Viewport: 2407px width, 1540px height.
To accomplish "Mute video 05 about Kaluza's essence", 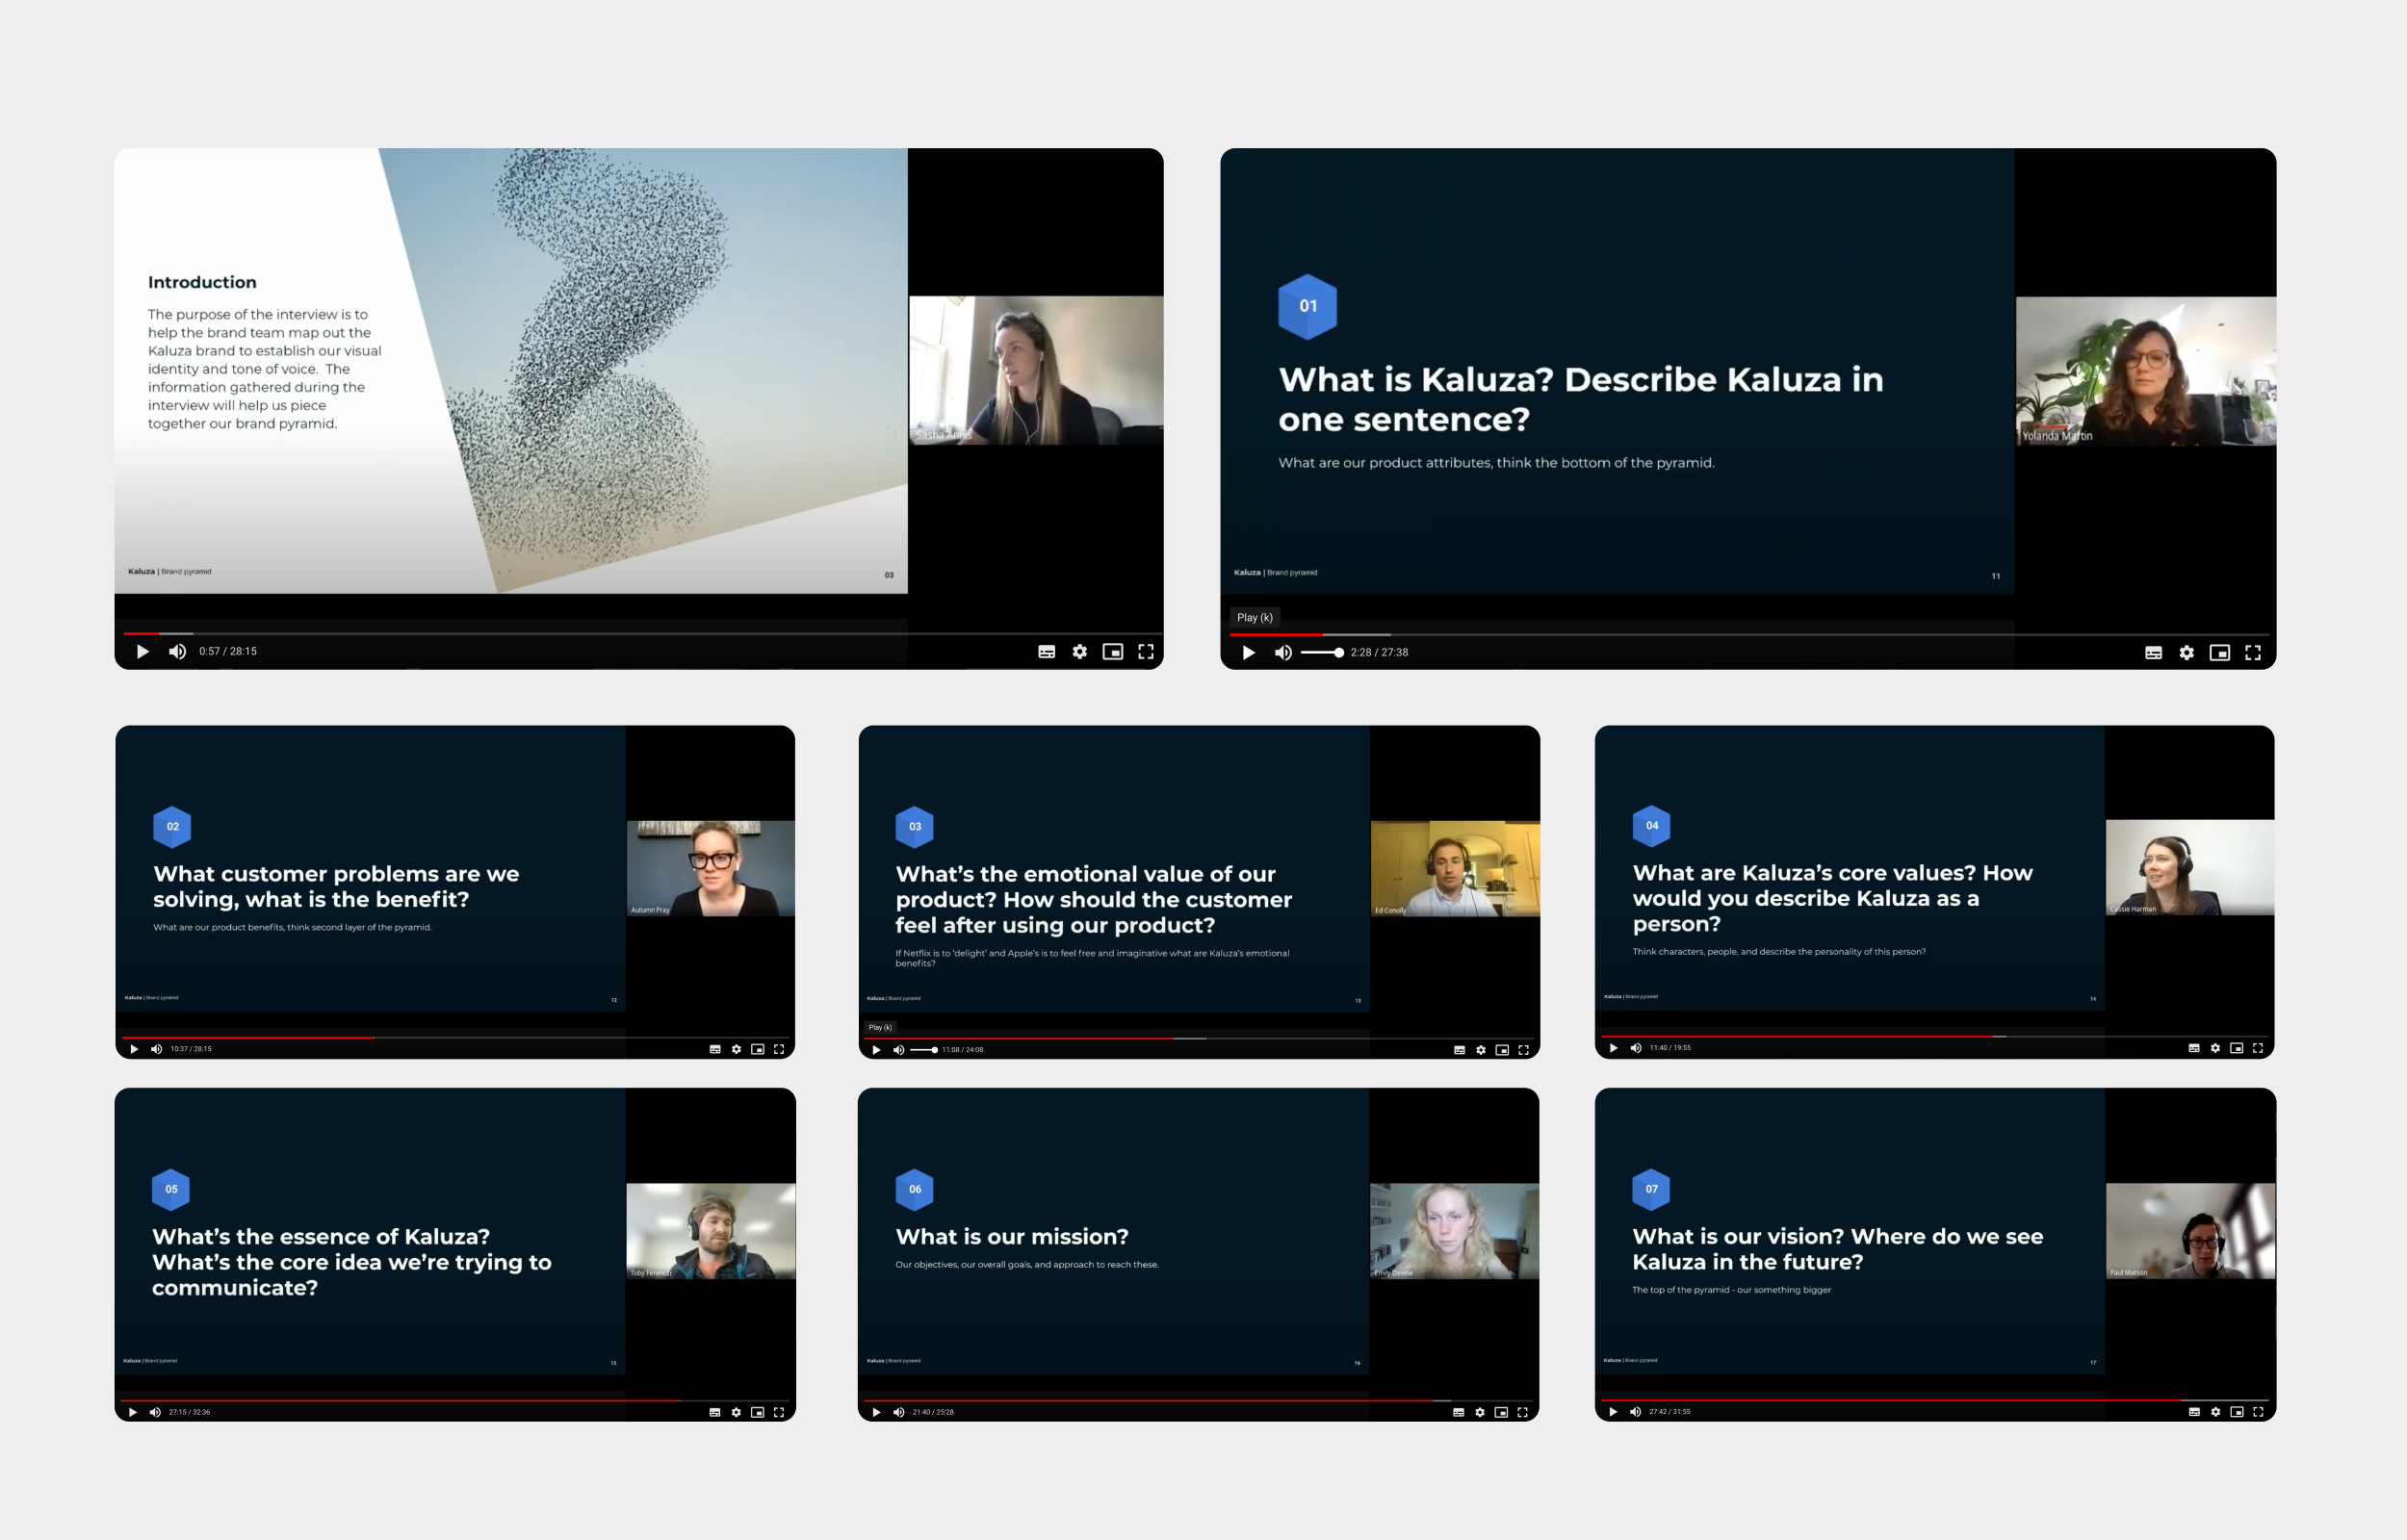I will (155, 1412).
